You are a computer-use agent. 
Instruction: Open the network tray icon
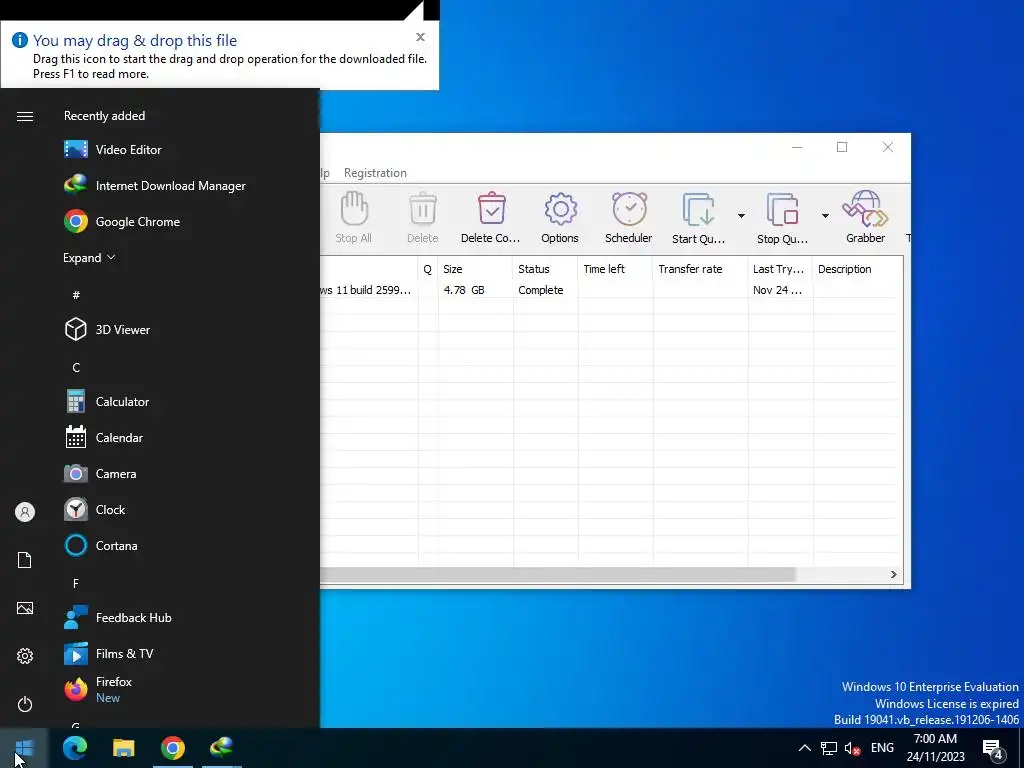point(829,748)
